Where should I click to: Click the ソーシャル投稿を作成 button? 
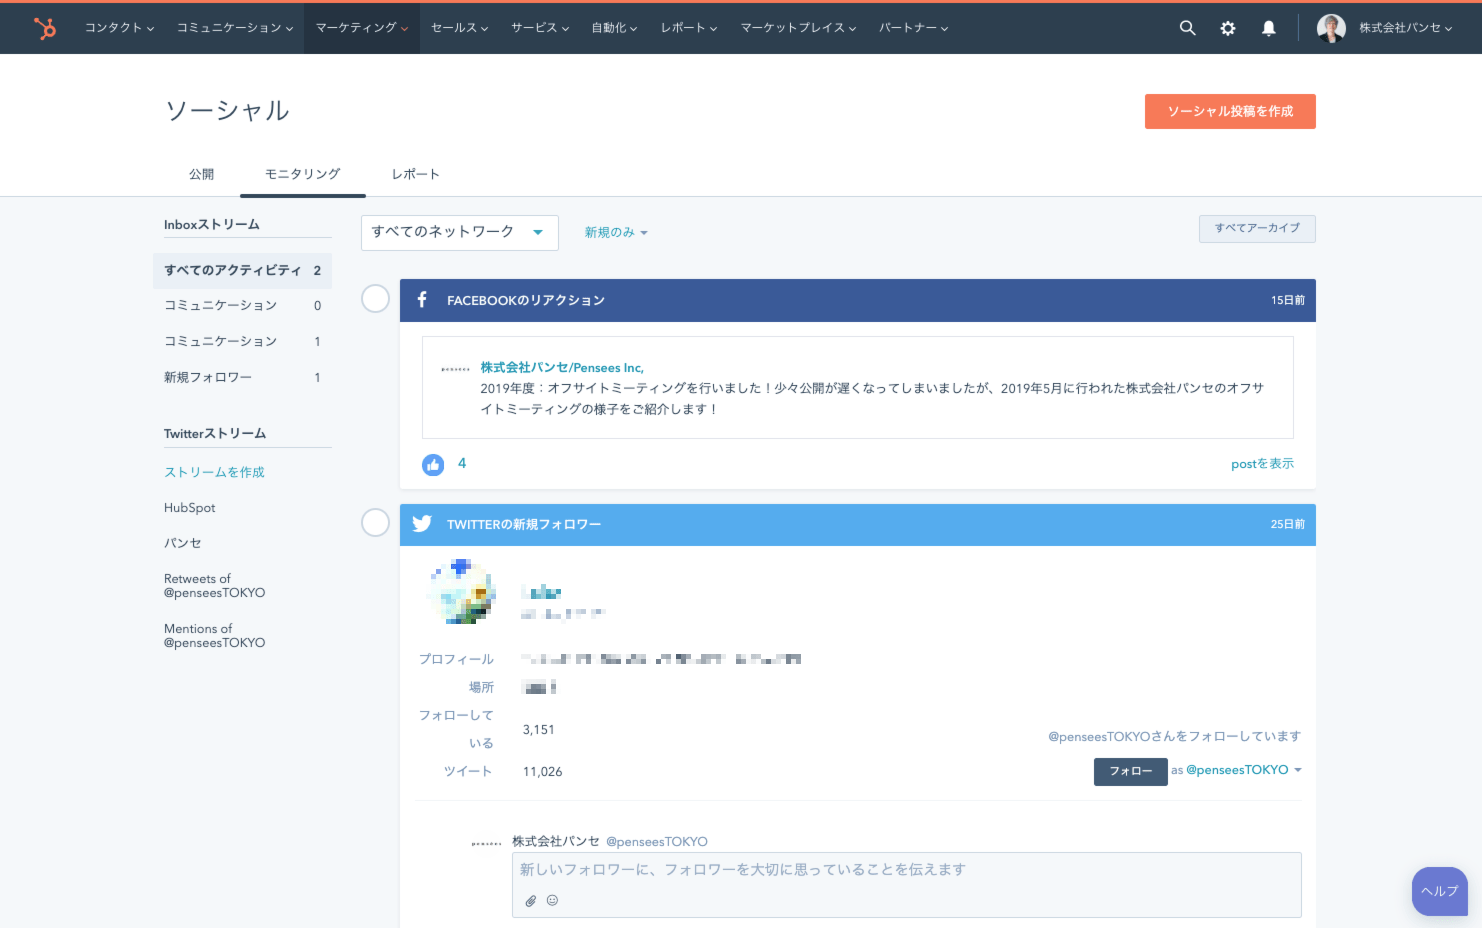(x=1229, y=111)
